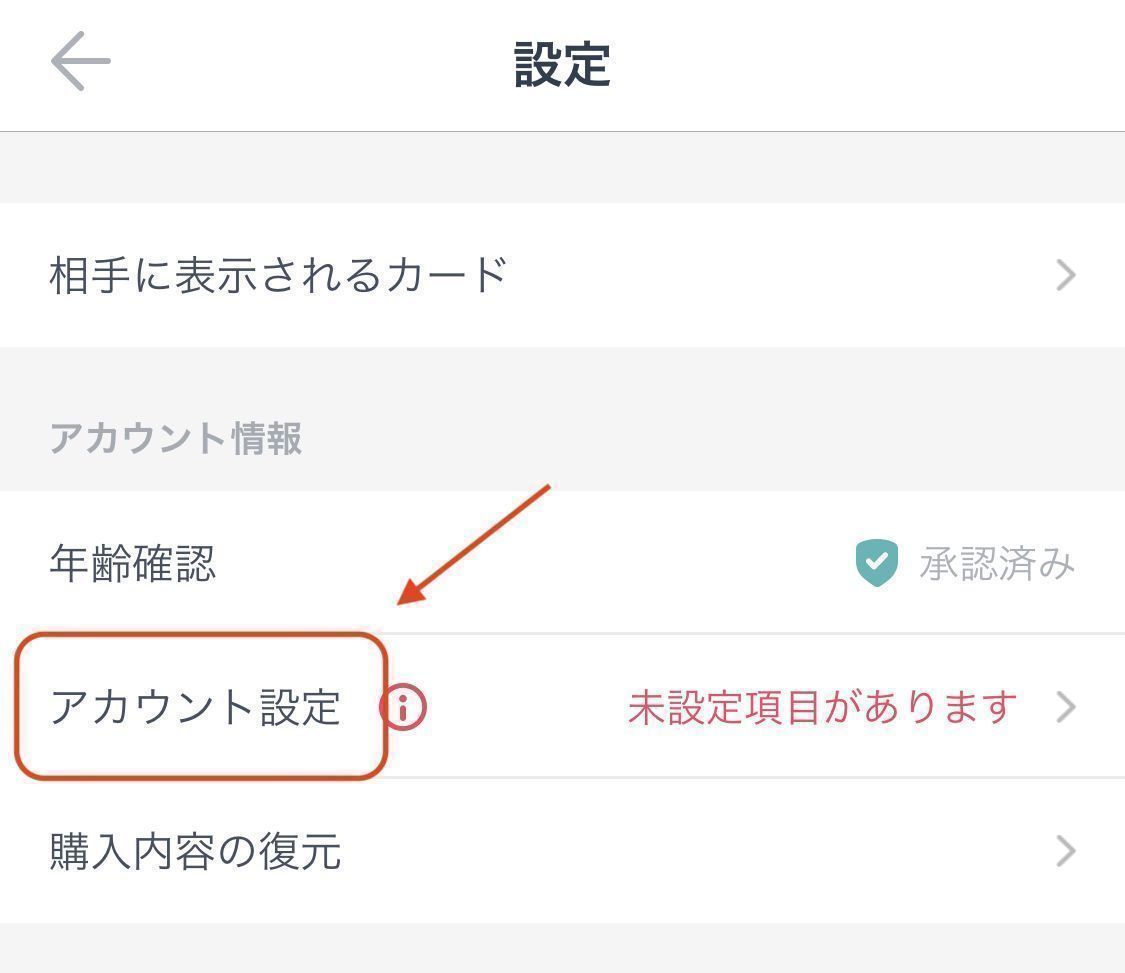
Task: Click the gray area below 購入内容の復元
Action: coord(562,948)
